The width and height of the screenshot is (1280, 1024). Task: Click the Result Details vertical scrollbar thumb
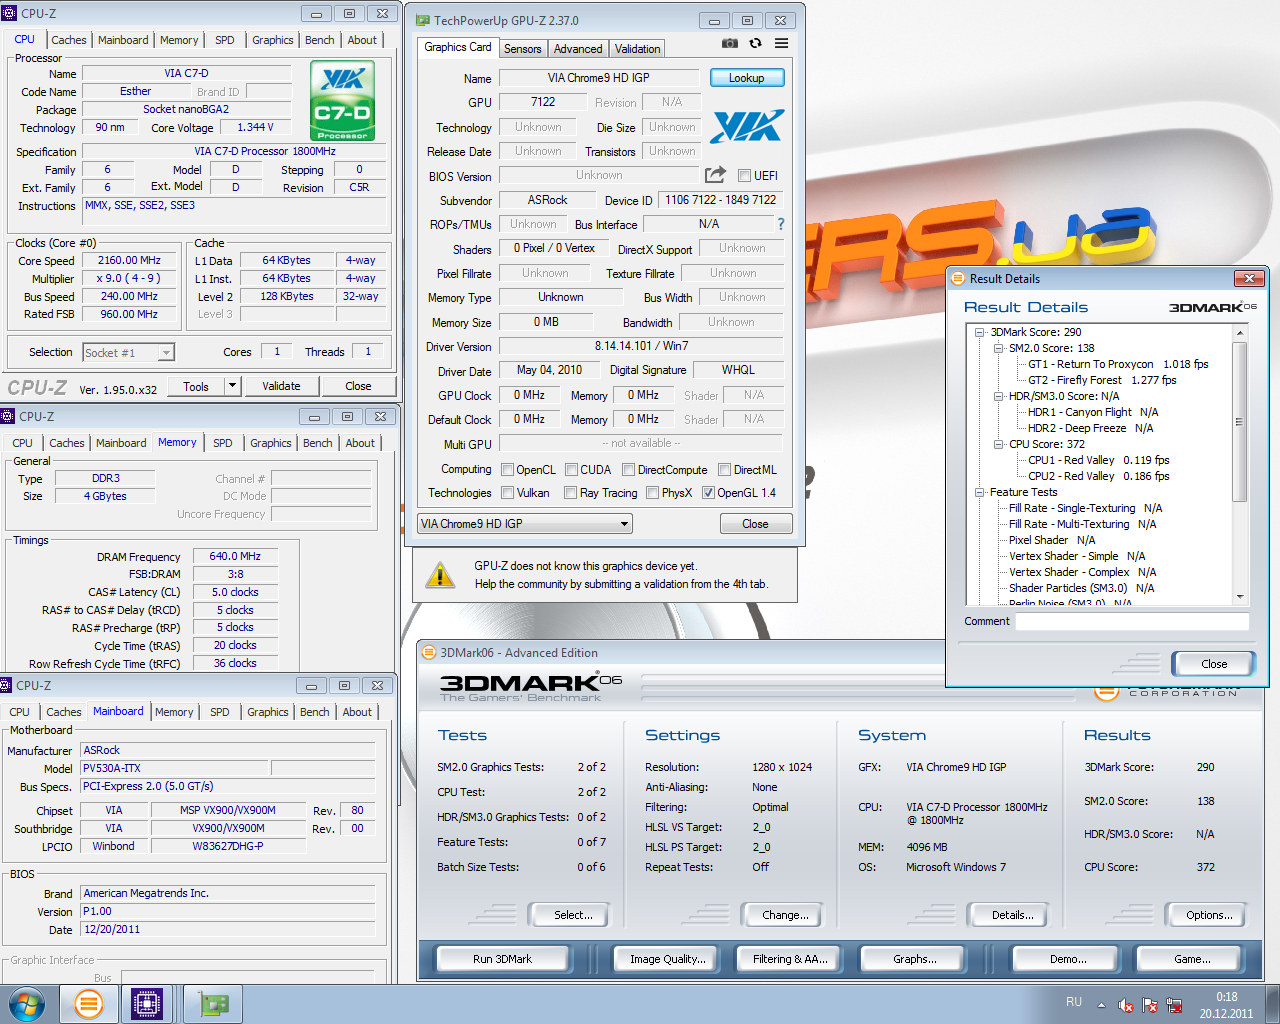[x=1240, y=421]
